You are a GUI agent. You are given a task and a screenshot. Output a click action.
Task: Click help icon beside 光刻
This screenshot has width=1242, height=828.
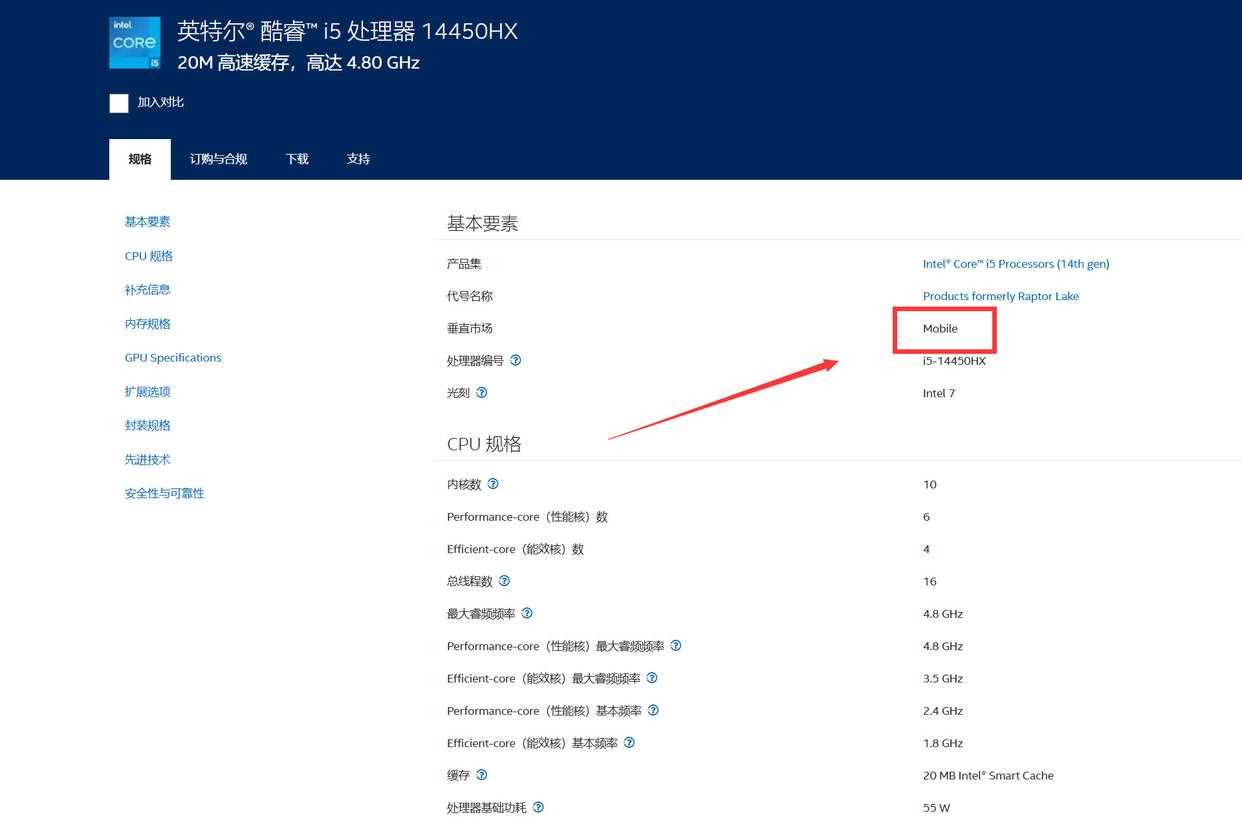pos(482,393)
